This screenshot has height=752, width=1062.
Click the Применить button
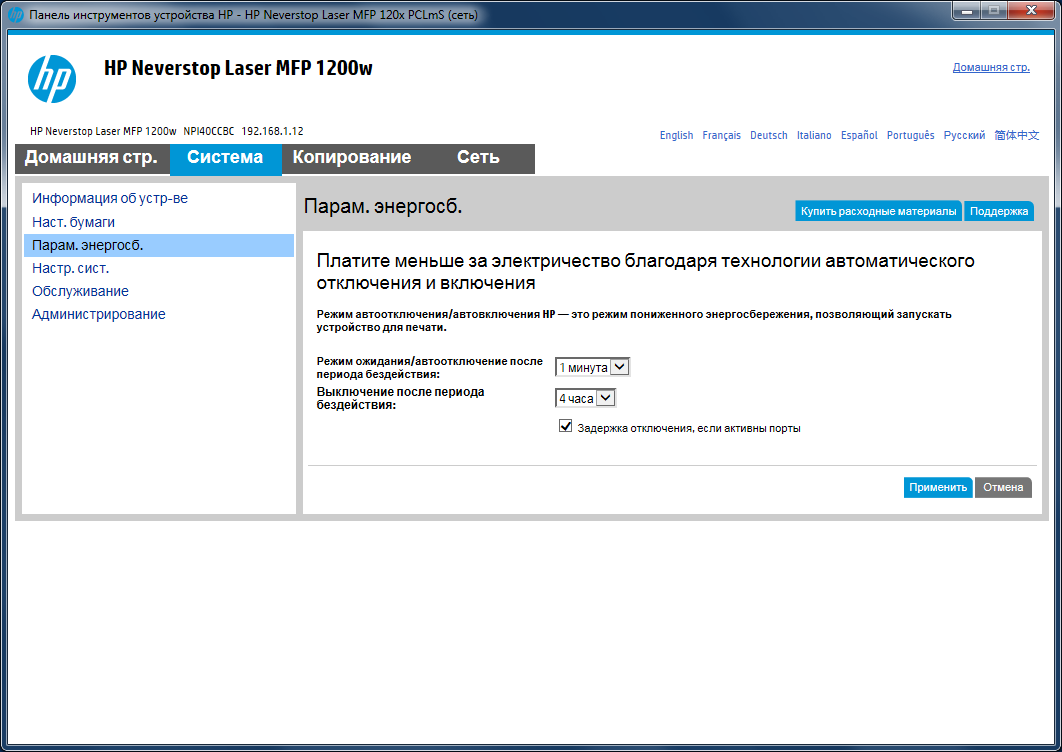pos(938,488)
